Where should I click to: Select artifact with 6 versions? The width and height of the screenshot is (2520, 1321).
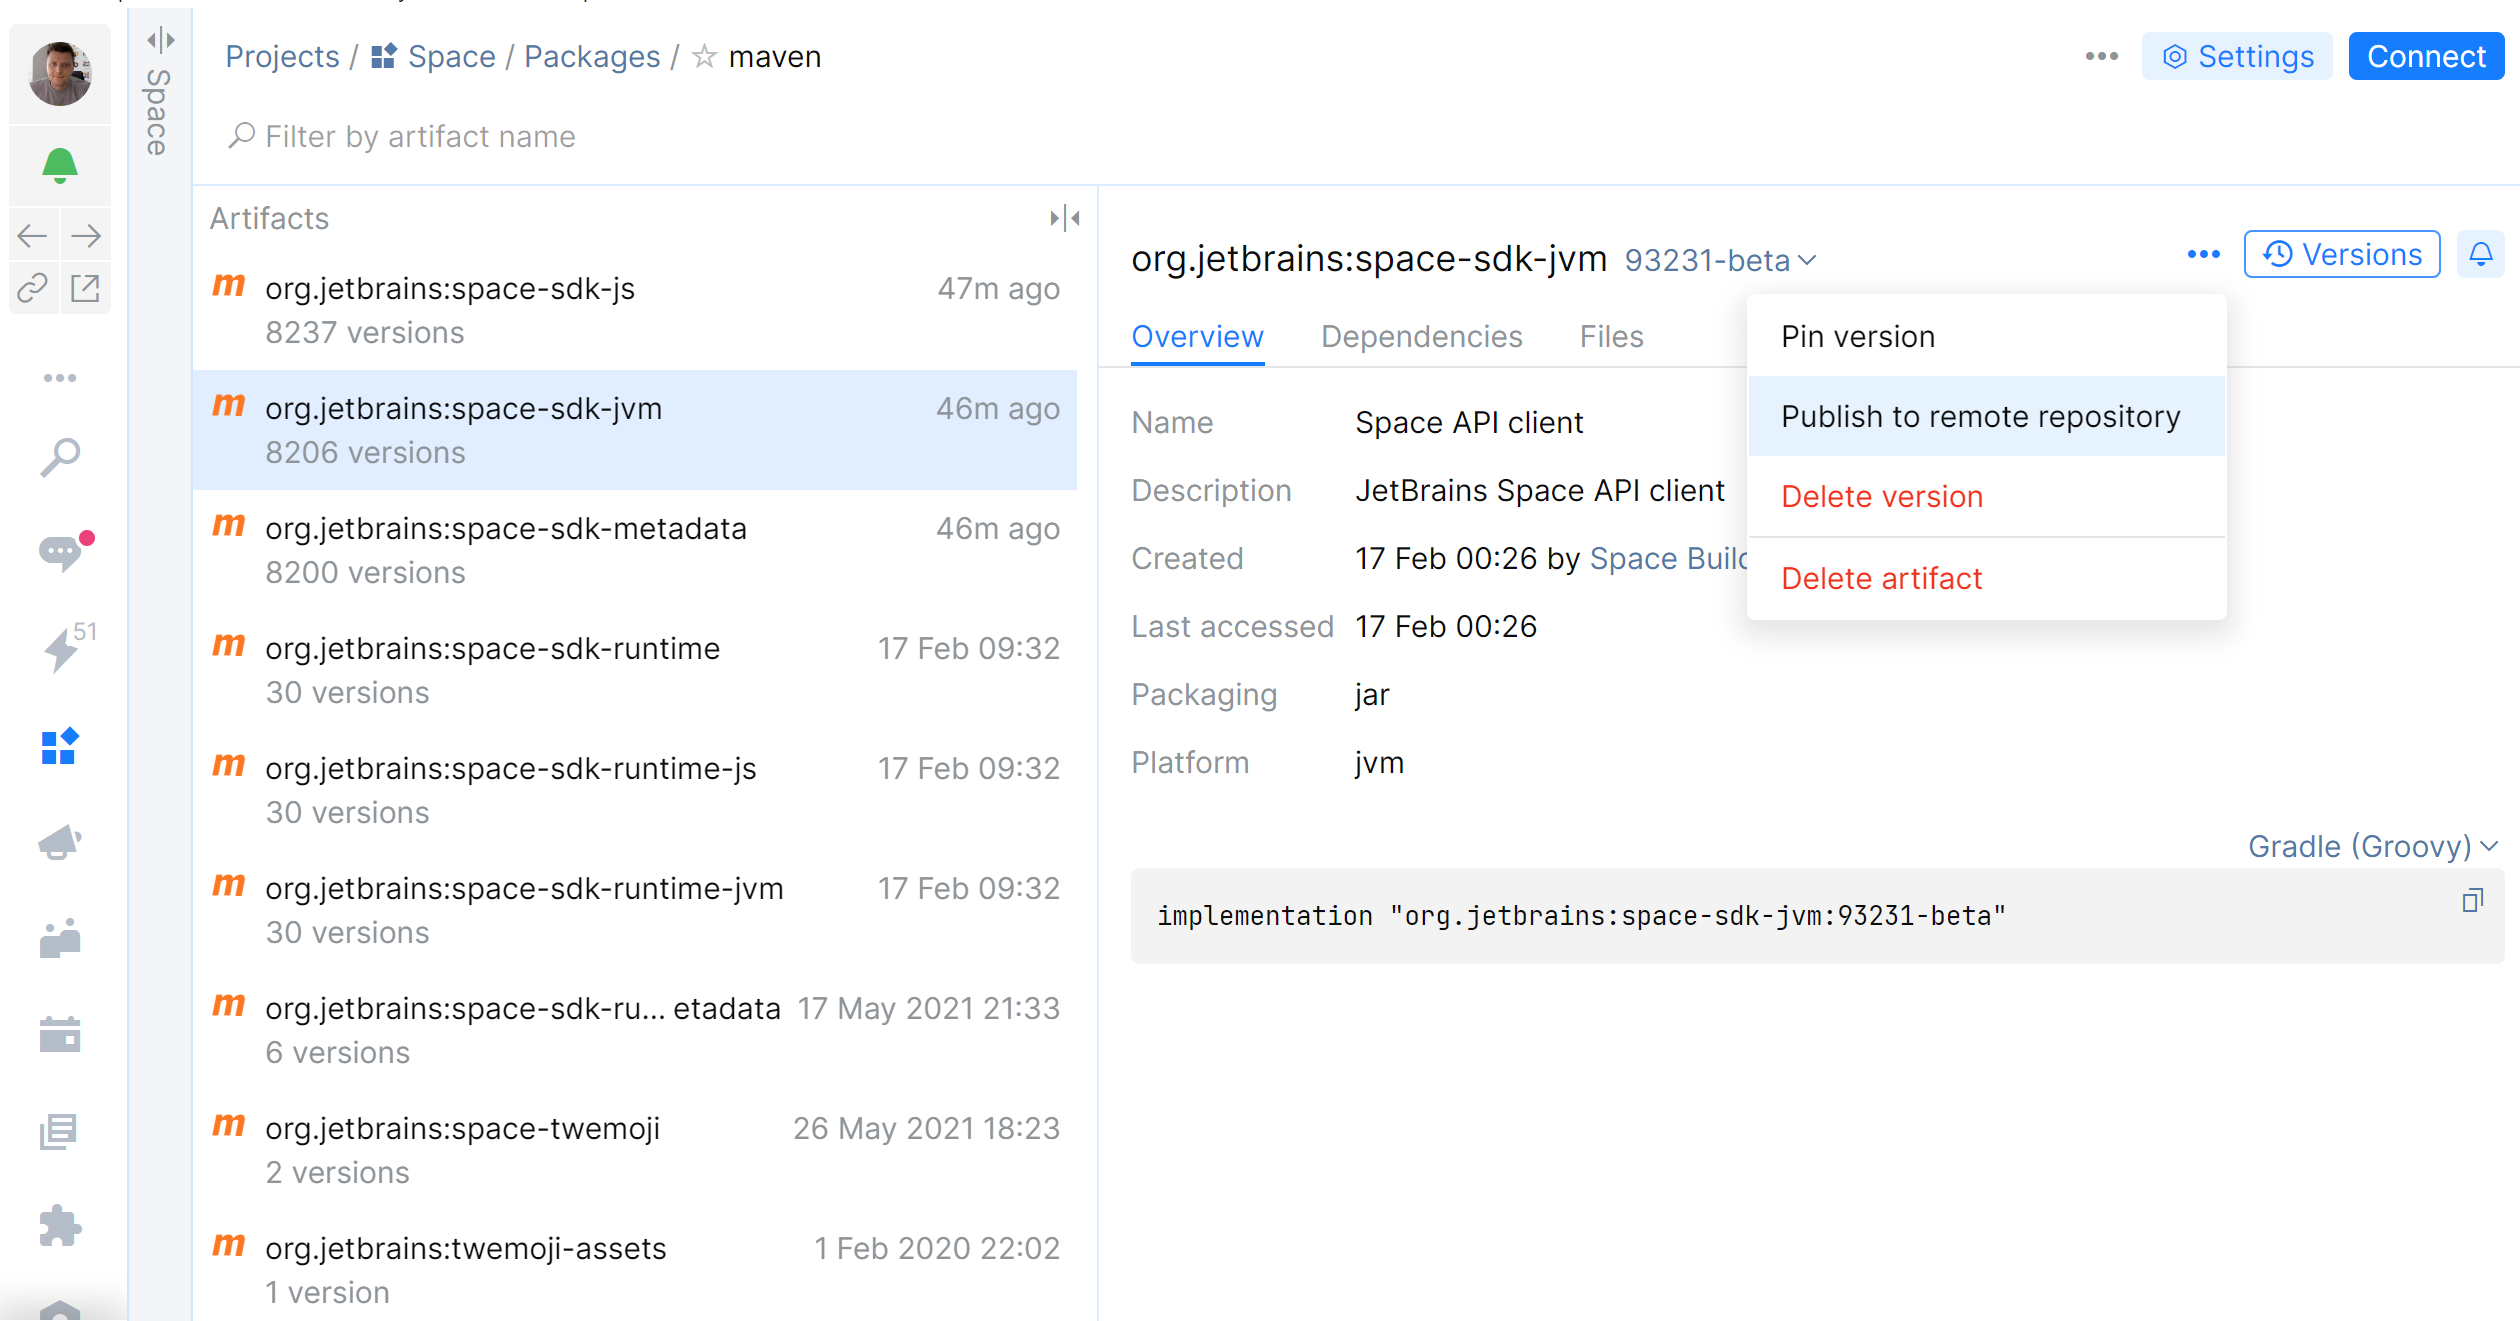[x=635, y=1030]
